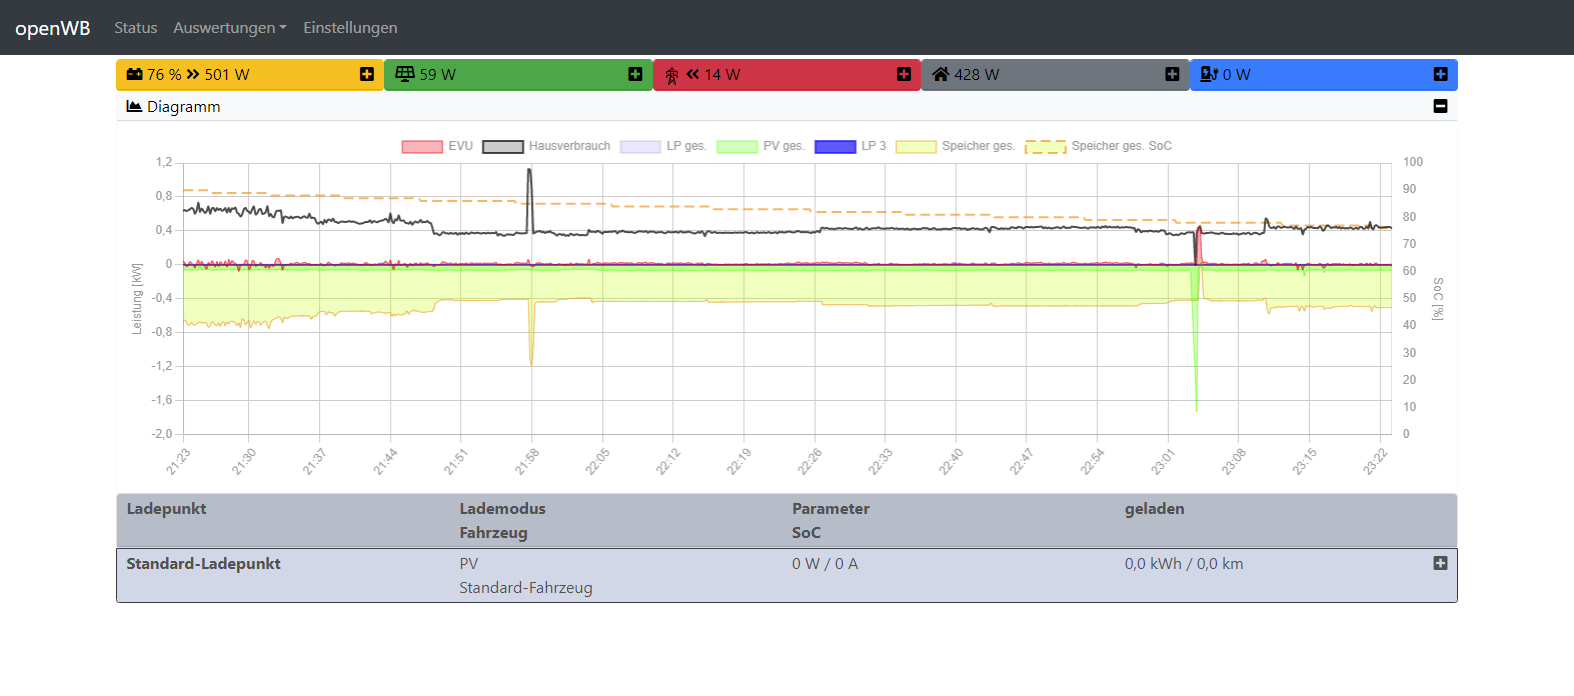The image size is (1574, 696).
Task: Expand the Standard-Ladepunkt row details
Action: point(1440,563)
